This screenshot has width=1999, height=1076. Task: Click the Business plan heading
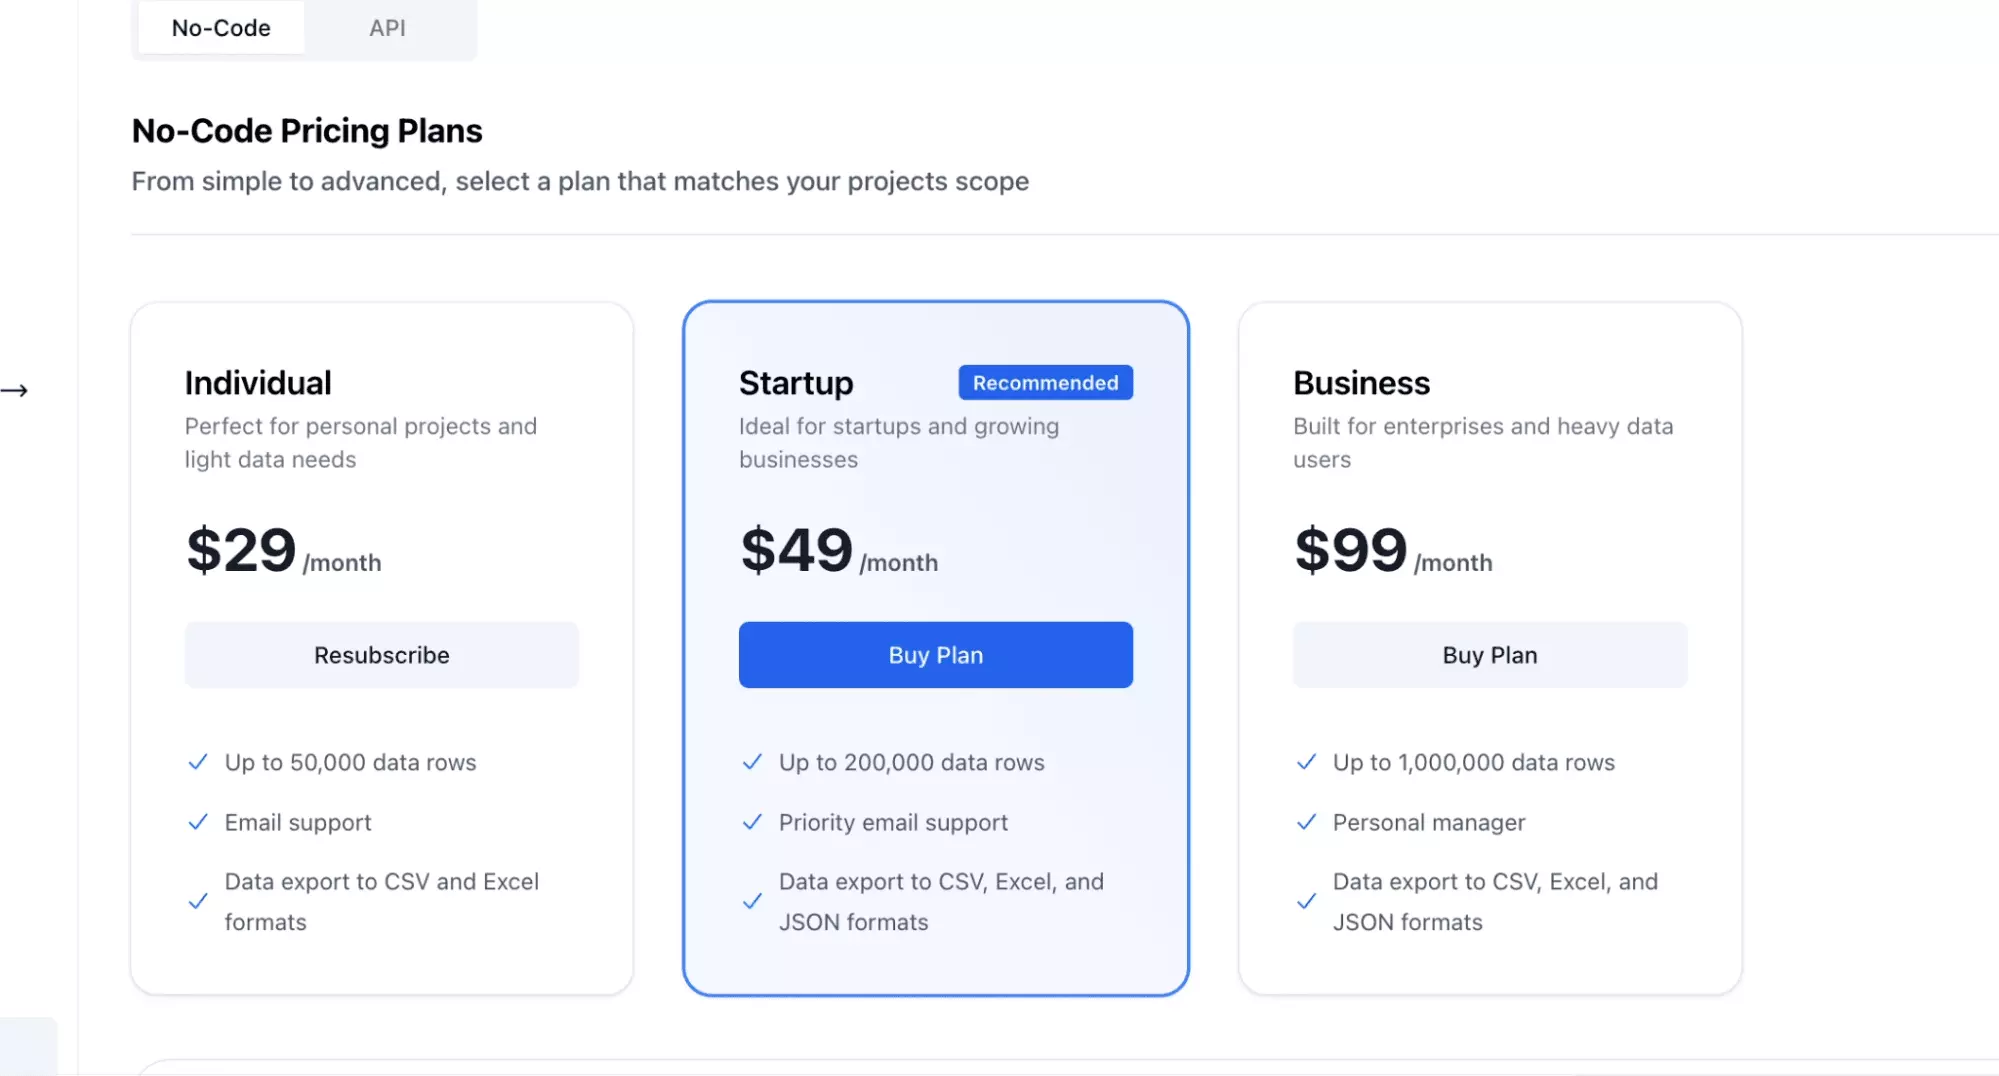[1361, 383]
